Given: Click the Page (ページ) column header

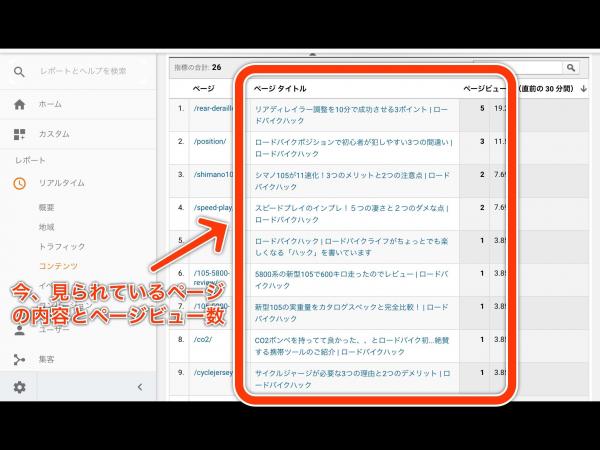Looking at the screenshot, I should (x=203, y=89).
